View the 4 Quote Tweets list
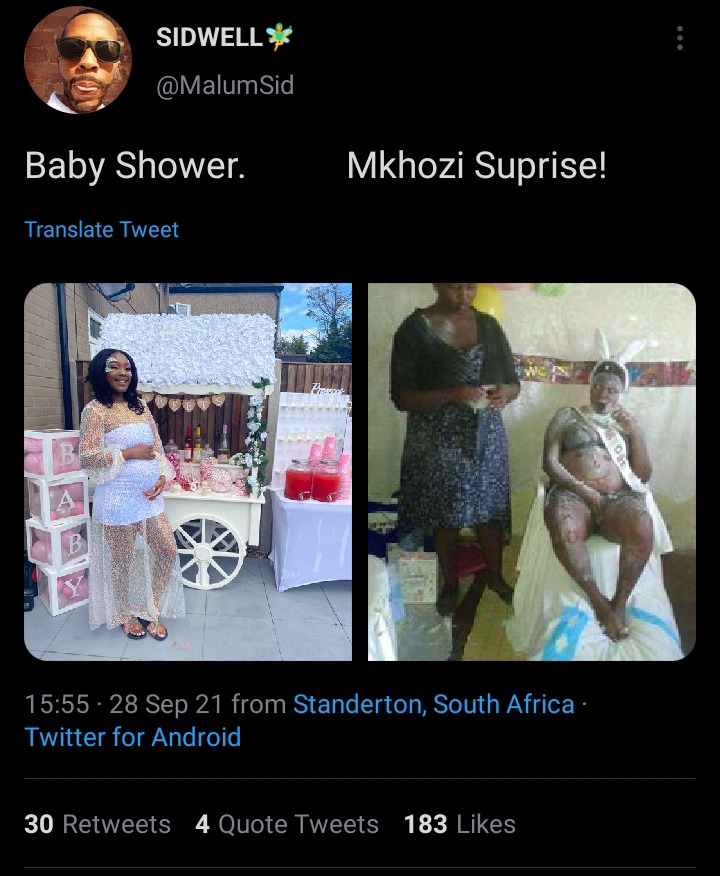 (287, 825)
